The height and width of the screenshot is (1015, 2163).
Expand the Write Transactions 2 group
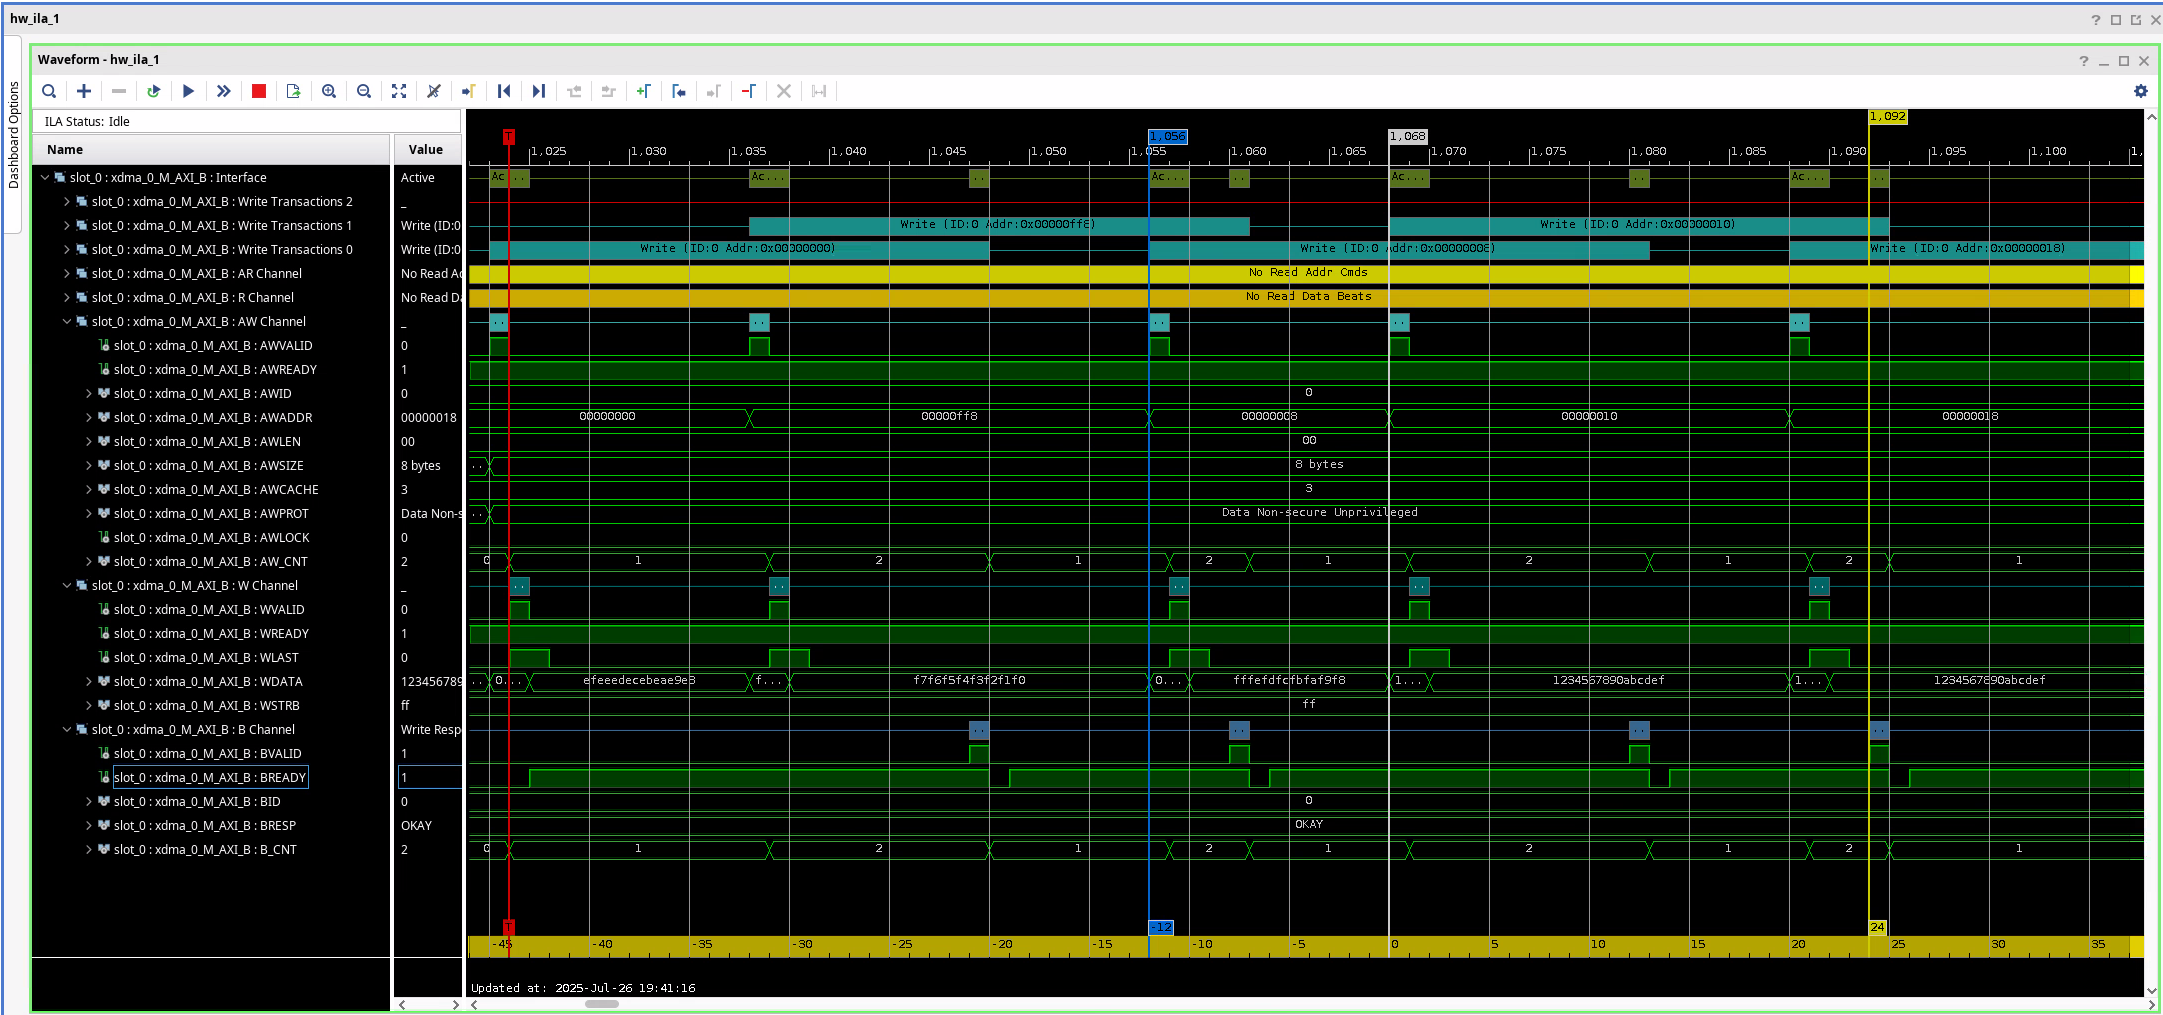[67, 202]
